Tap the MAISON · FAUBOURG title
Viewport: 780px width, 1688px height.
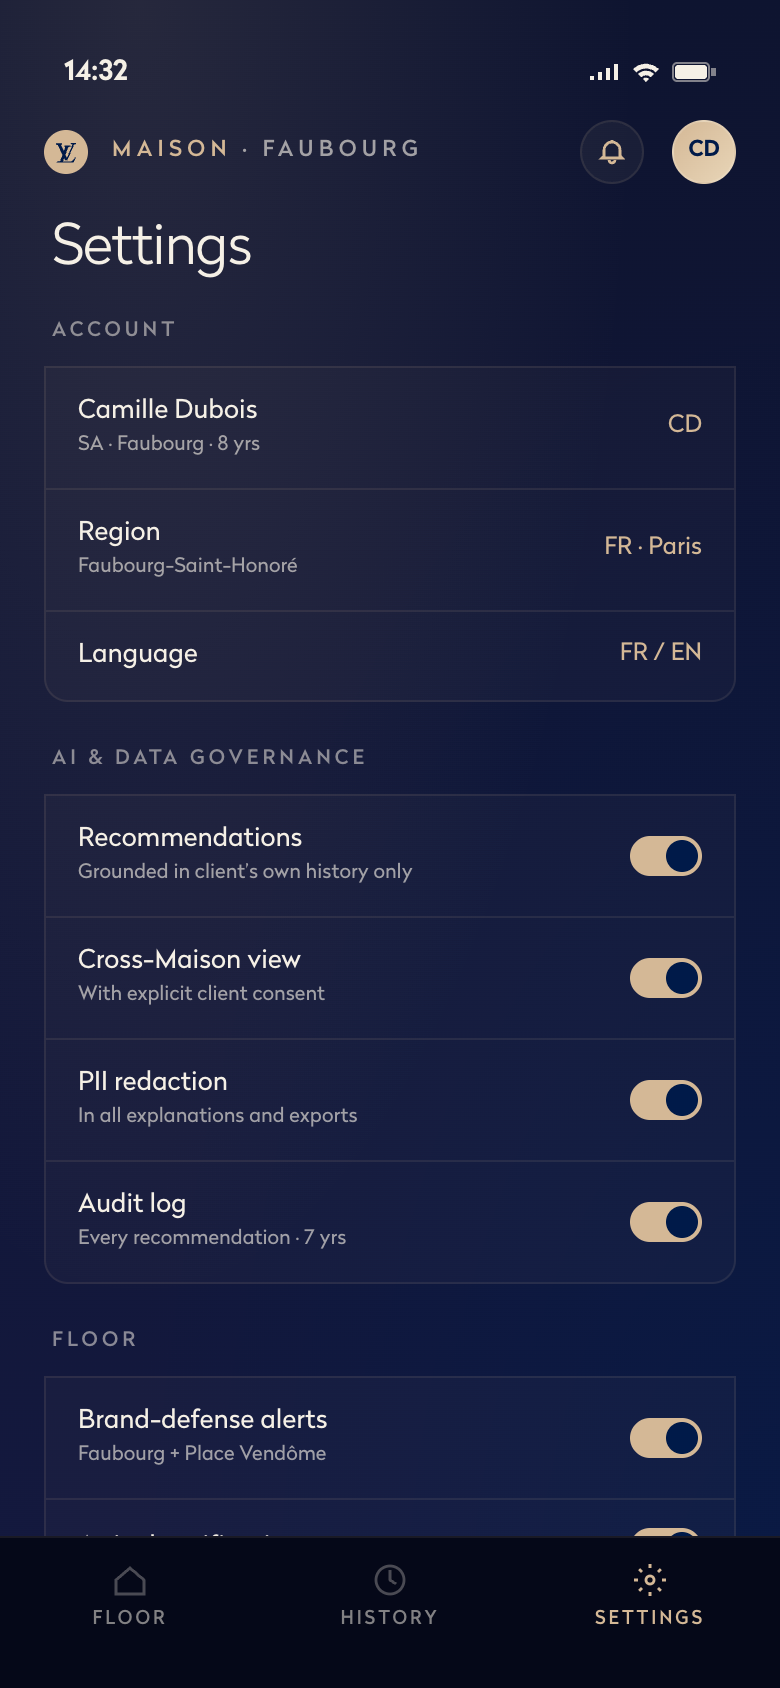click(266, 149)
